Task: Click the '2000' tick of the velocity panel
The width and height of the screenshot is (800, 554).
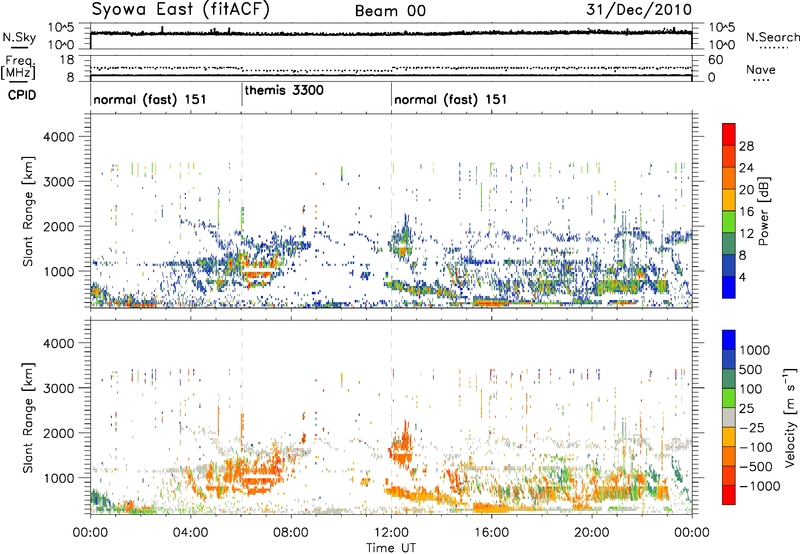Action: (x=58, y=433)
